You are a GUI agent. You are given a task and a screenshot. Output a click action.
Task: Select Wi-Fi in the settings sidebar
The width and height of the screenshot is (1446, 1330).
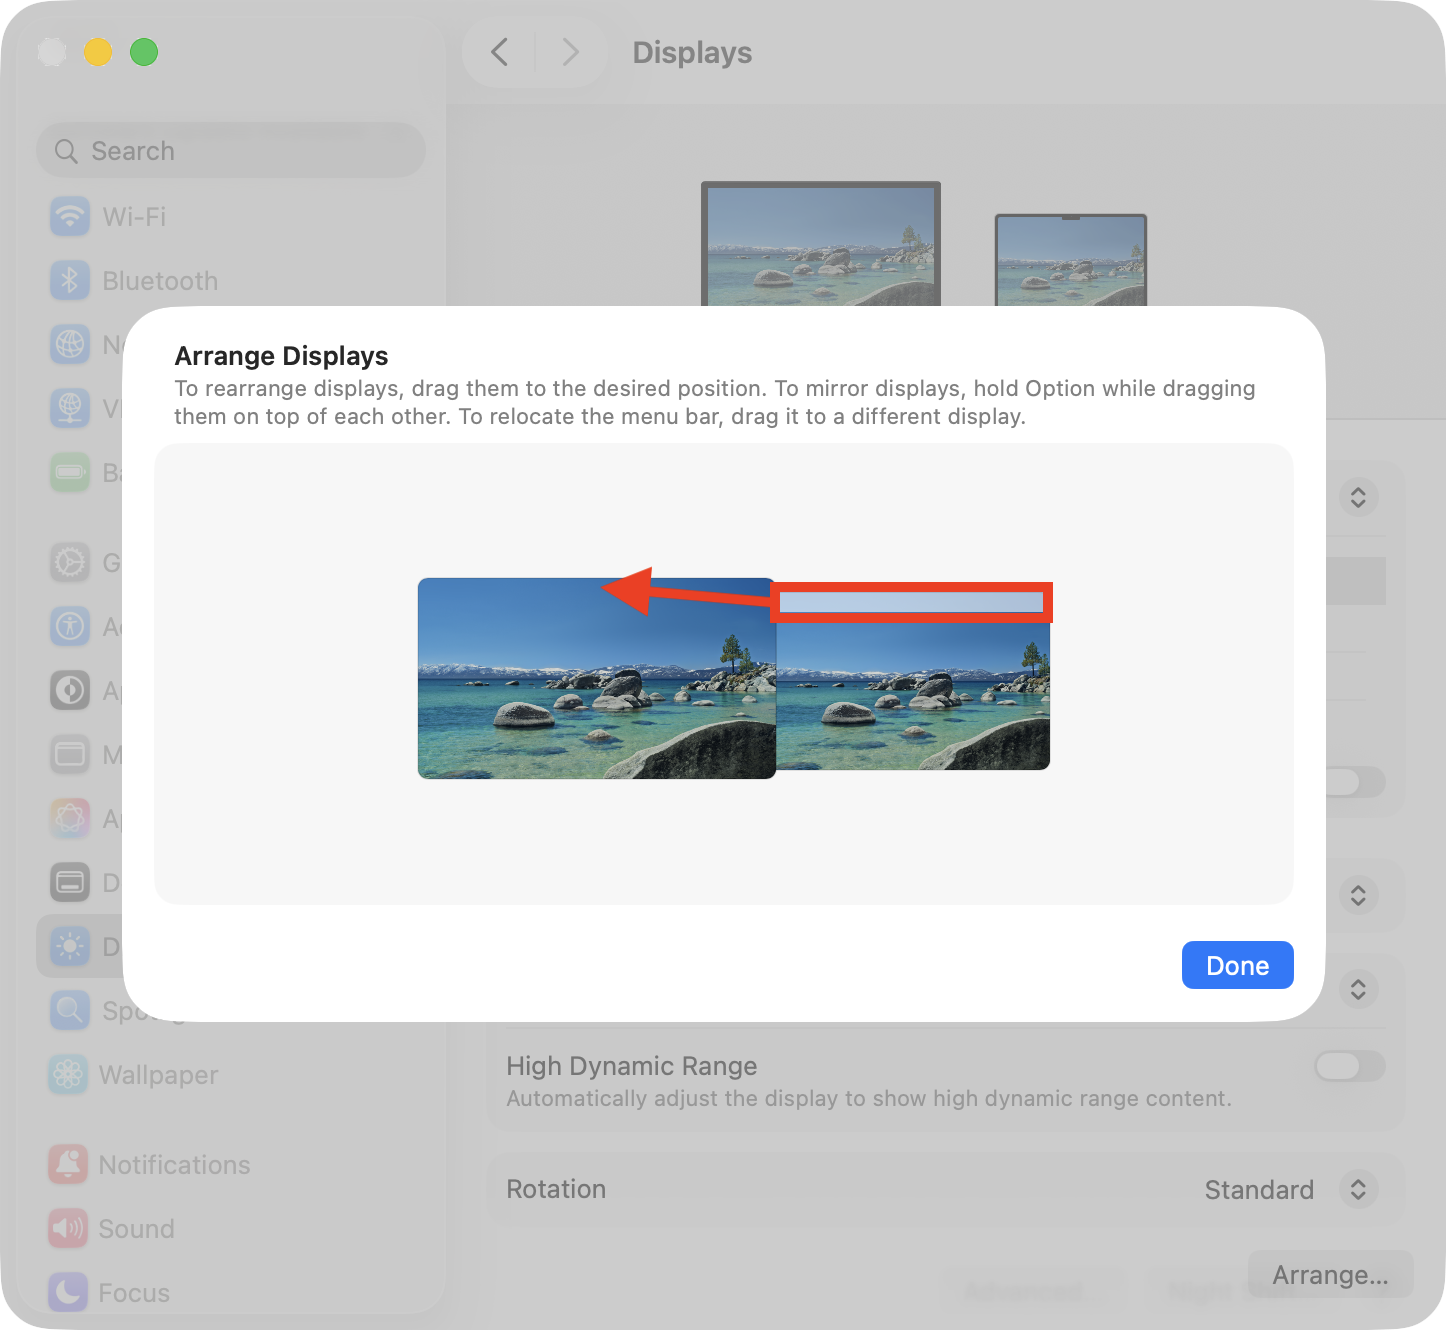point(68,216)
